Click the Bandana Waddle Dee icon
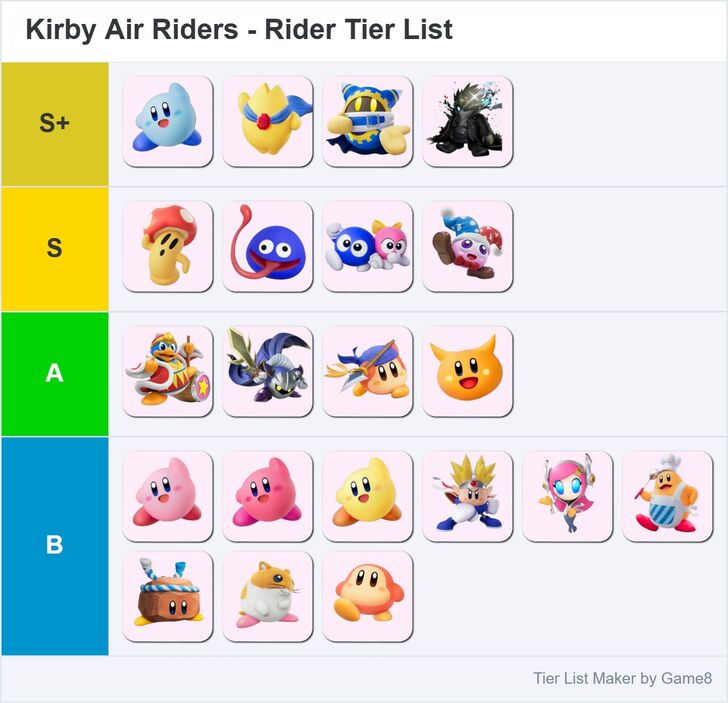 pyautogui.click(x=367, y=371)
